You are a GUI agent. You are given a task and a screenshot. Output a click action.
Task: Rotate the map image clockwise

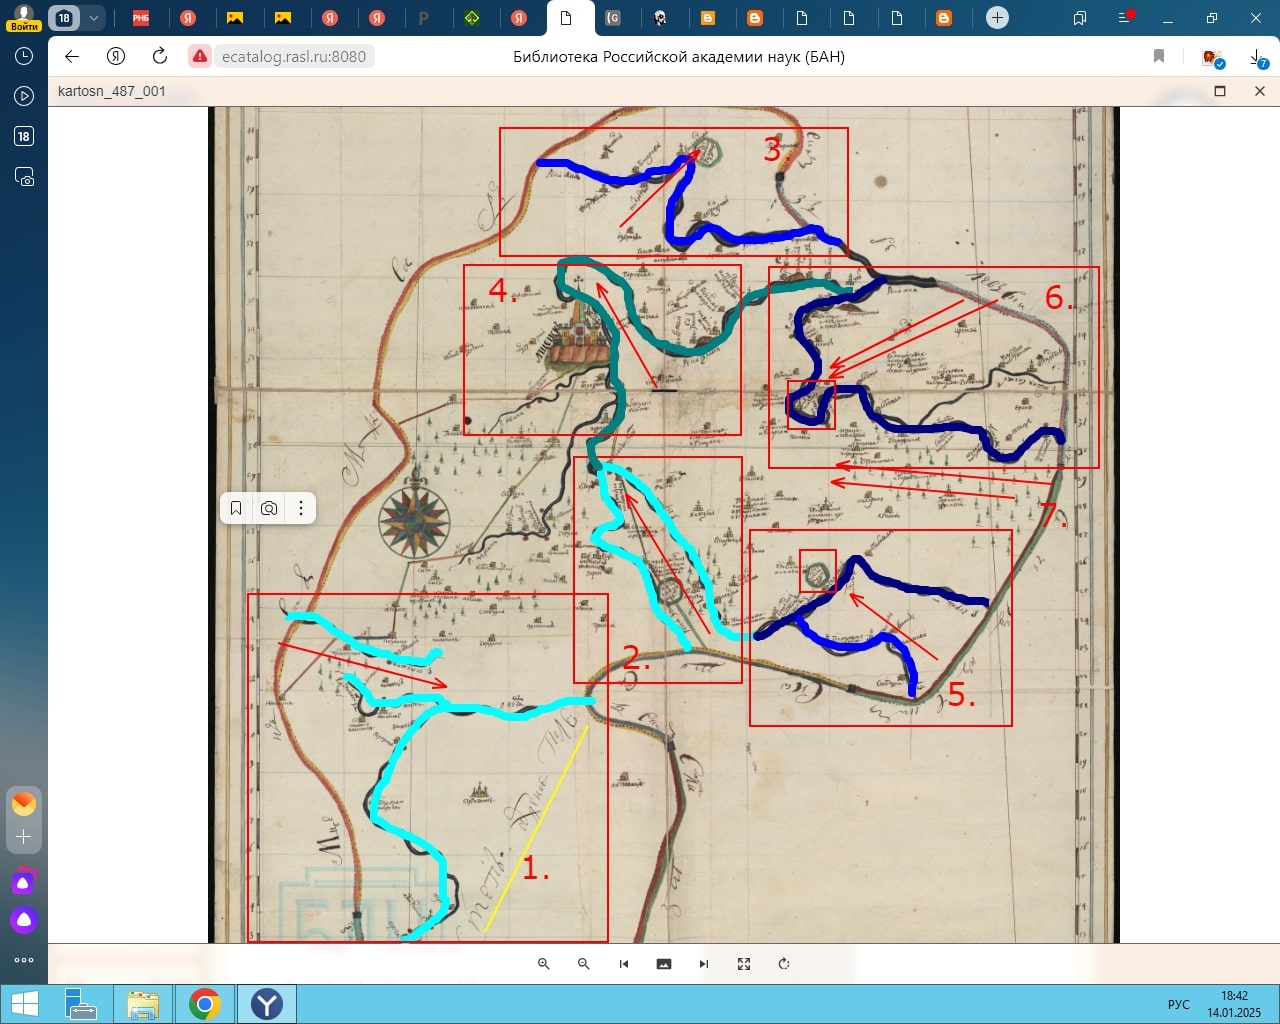(x=783, y=964)
